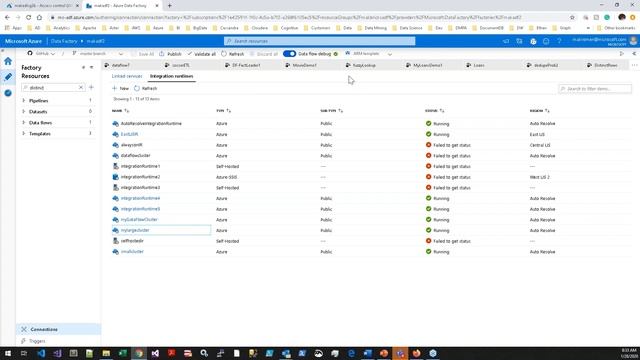The image size is (640, 360).
Task: Reload the page in Chrome
Action: tap(28, 17)
